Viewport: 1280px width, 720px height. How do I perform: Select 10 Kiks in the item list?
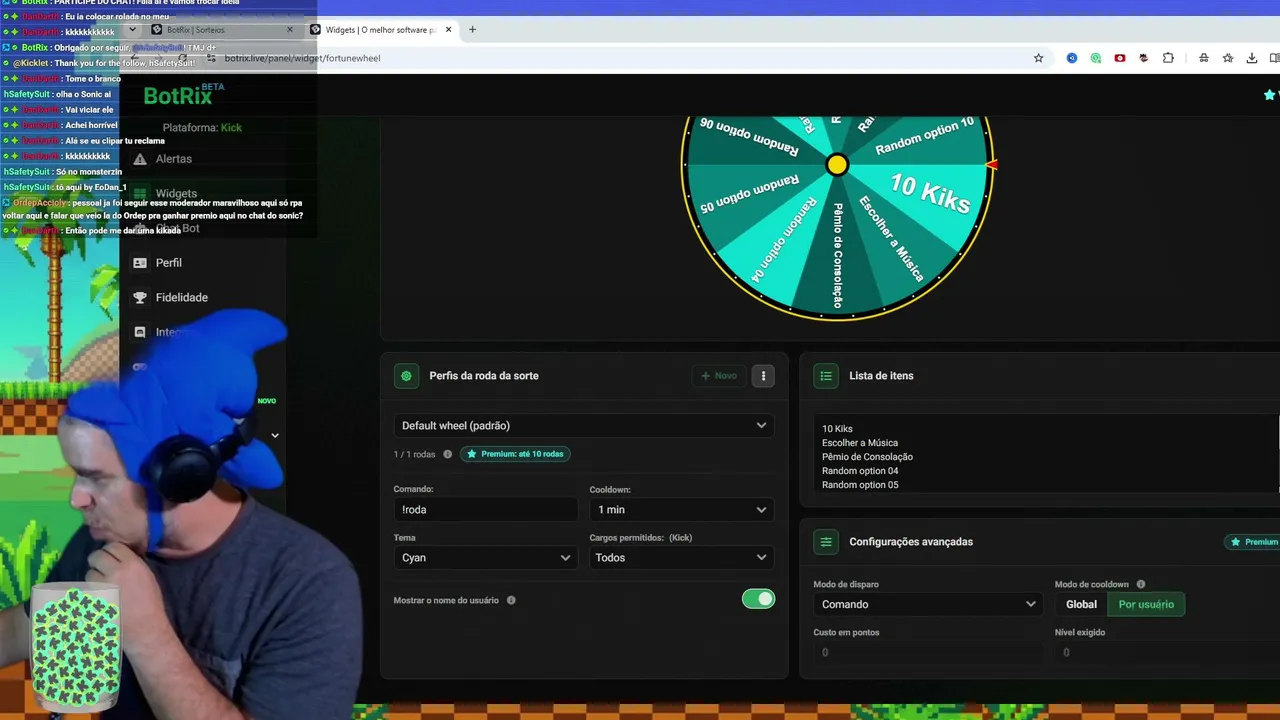pyautogui.click(x=837, y=429)
